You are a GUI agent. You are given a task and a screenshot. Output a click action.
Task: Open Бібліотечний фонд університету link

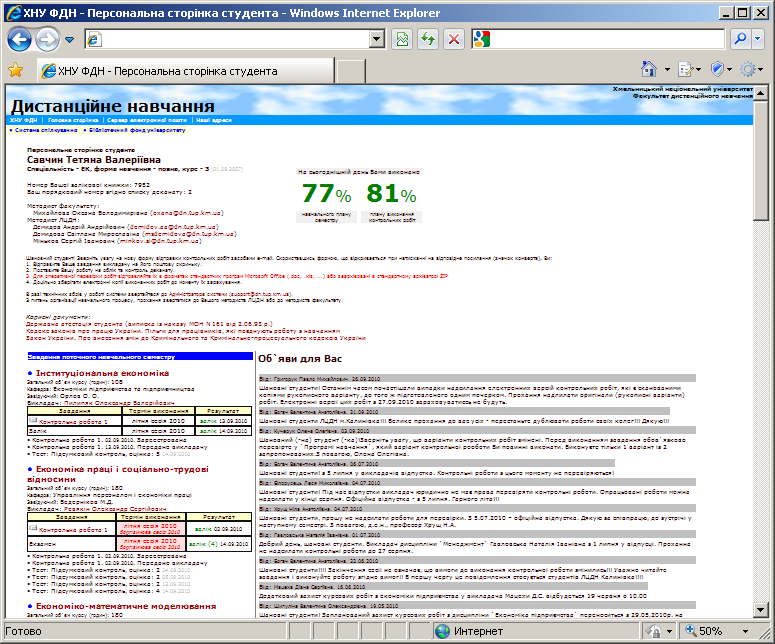[x=137, y=130]
